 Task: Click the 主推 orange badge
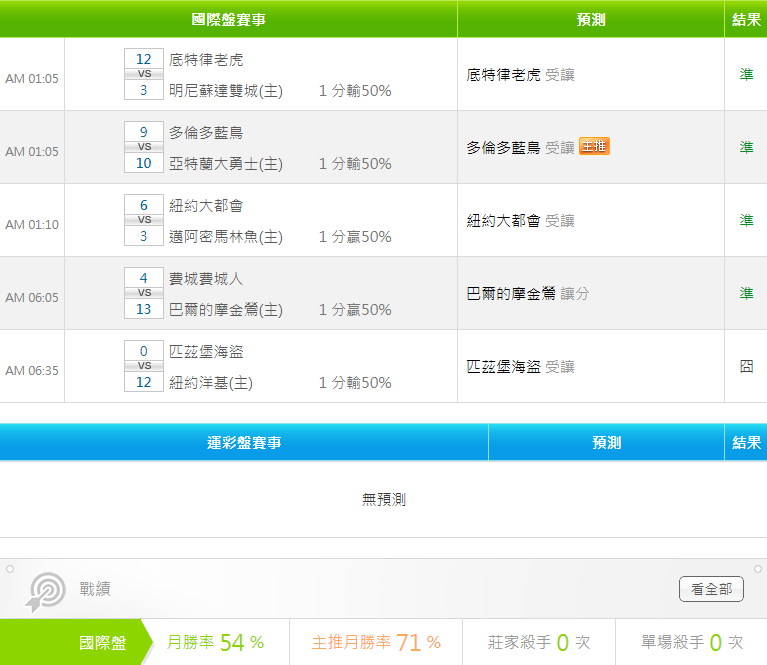(x=594, y=146)
